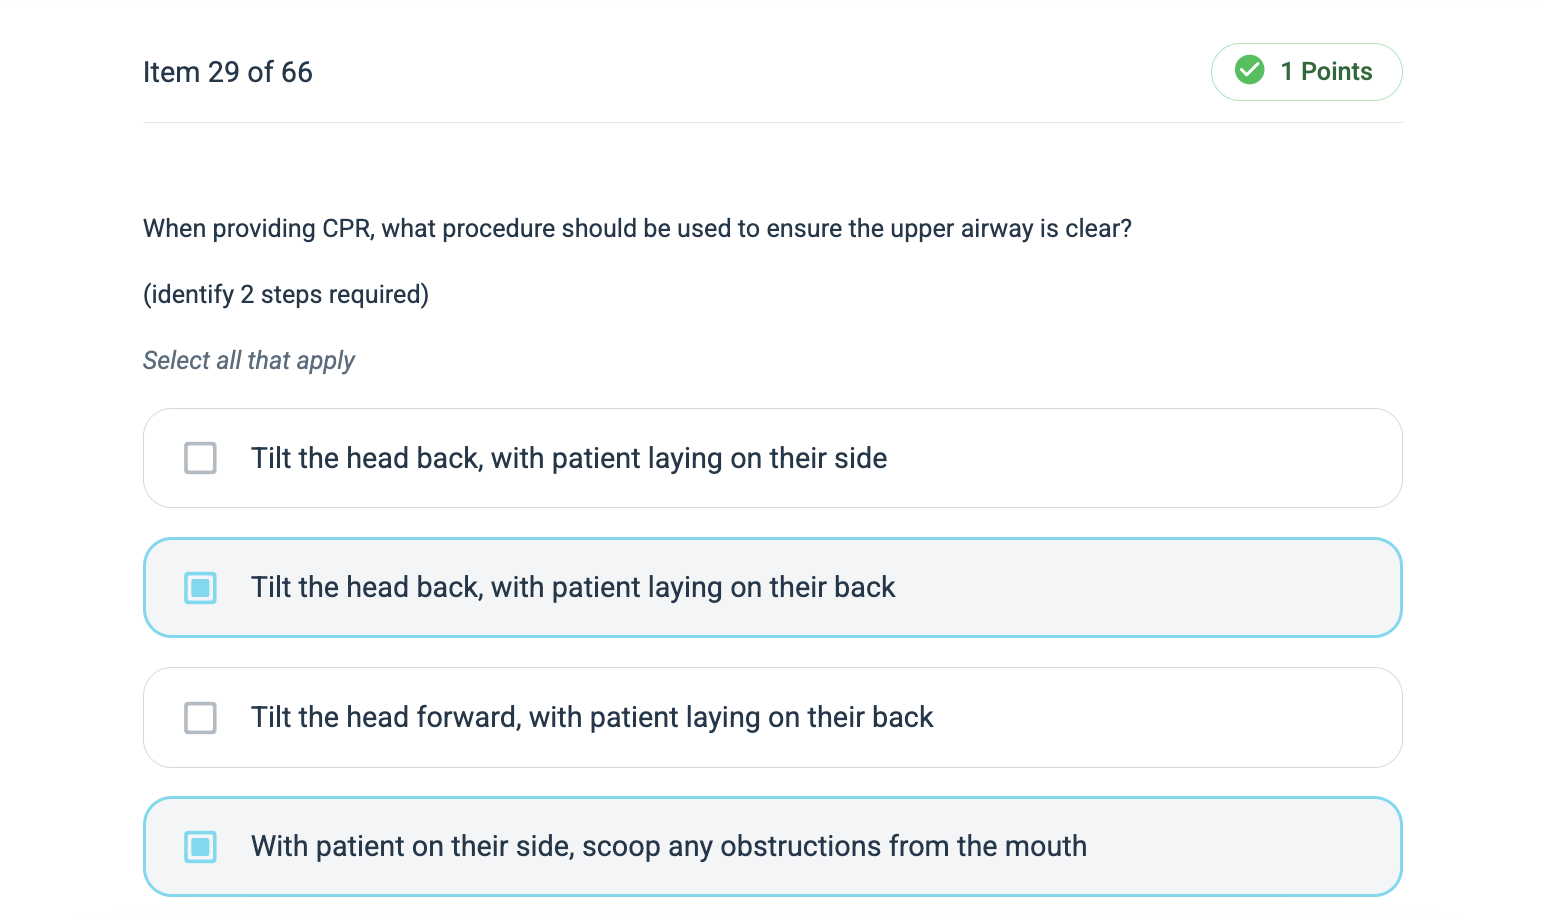Image resolution: width=1544 pixels, height=920 pixels.
Task: Click the 'scoop any obstructions from the mouth' answer text
Action: (668, 846)
